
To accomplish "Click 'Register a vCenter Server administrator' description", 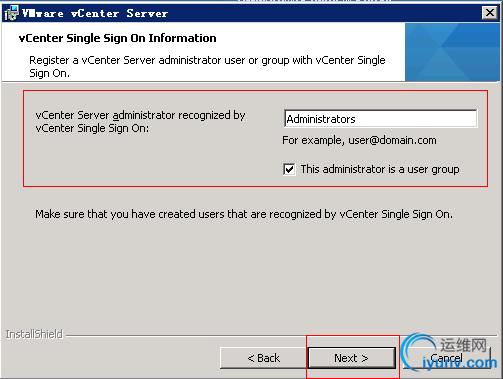I will 207,66.
